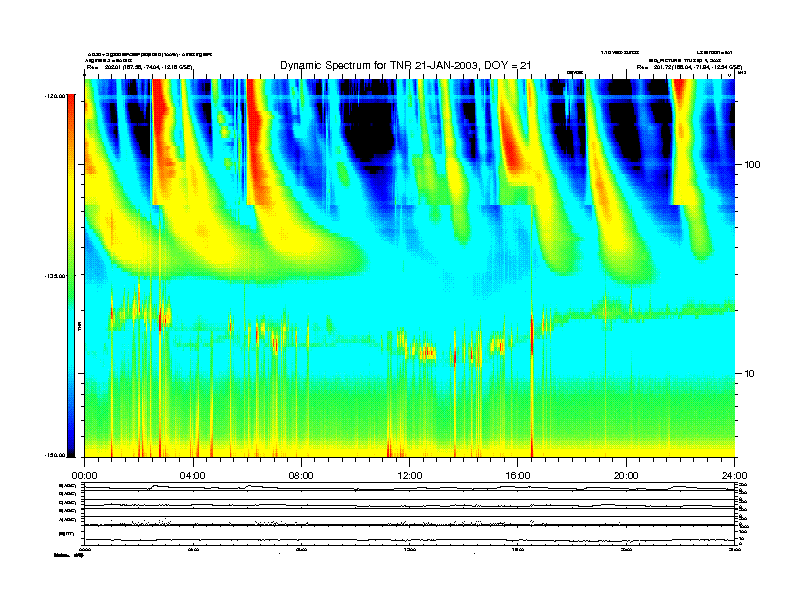The image size is (792, 612).
Task: Click the '20:00' time axis label
Action: [x=626, y=476]
